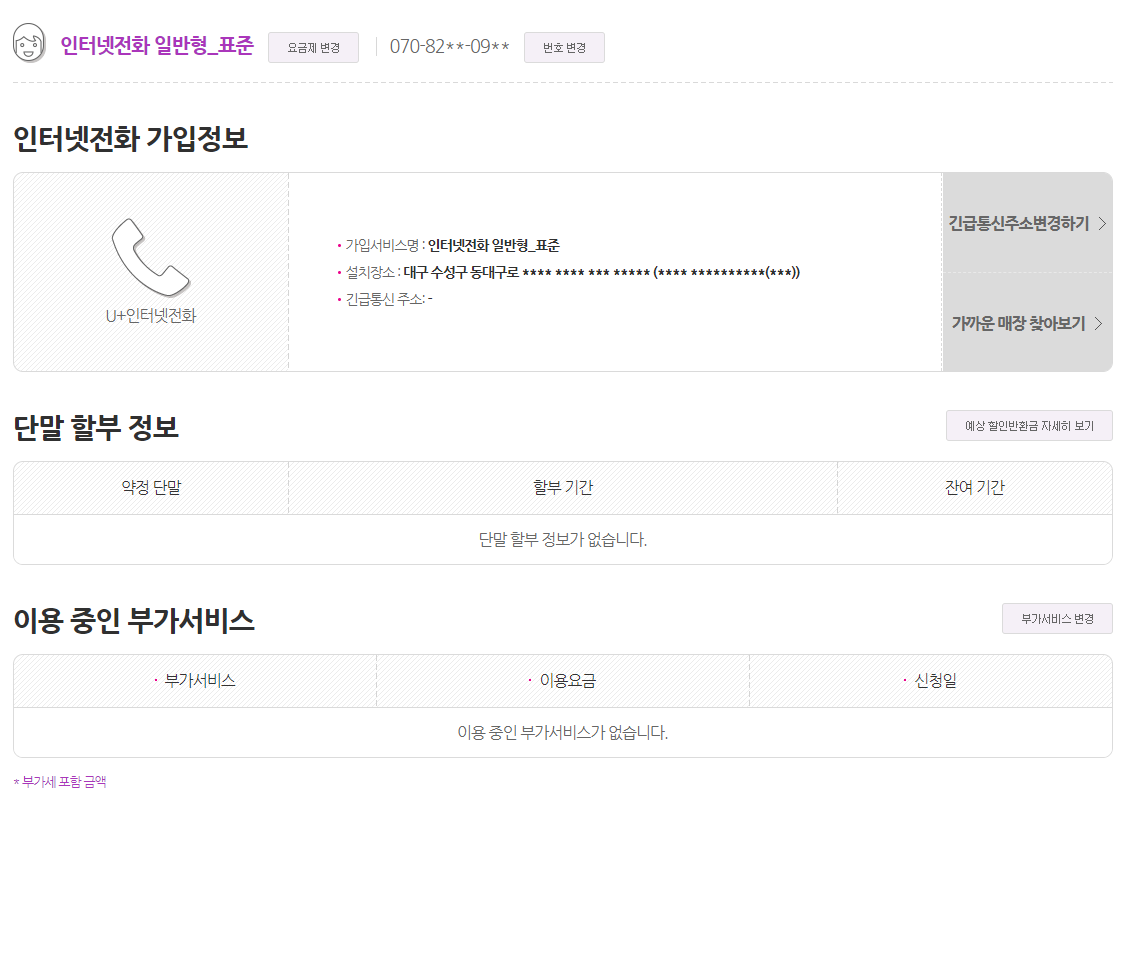The image size is (1122, 971).
Task: Click the 인터넷전화 일반형_표준 title
Action: pos(155,46)
